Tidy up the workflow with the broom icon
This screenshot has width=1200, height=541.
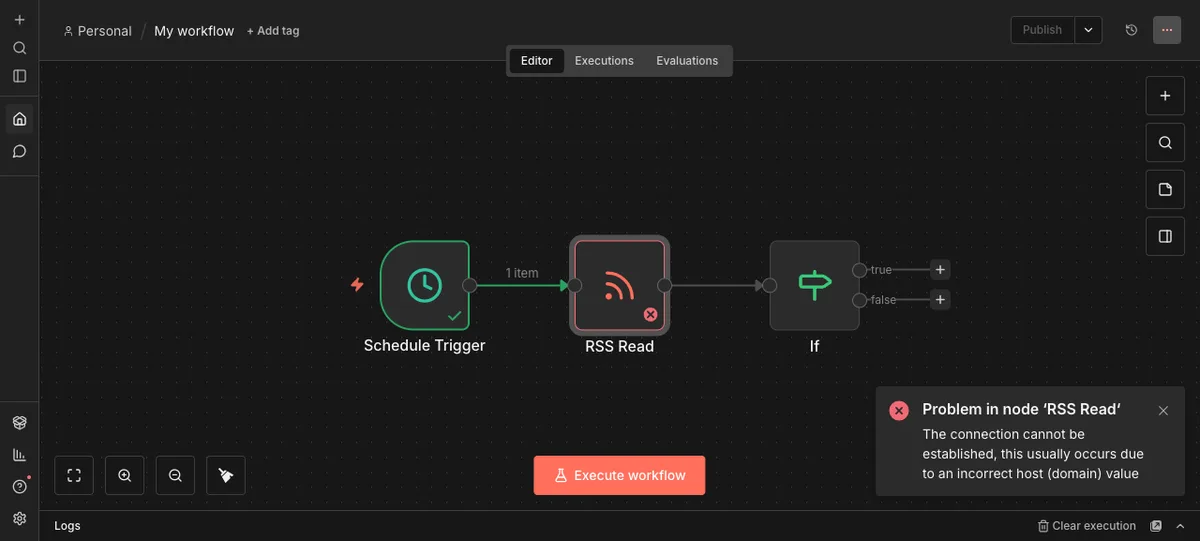pos(226,476)
